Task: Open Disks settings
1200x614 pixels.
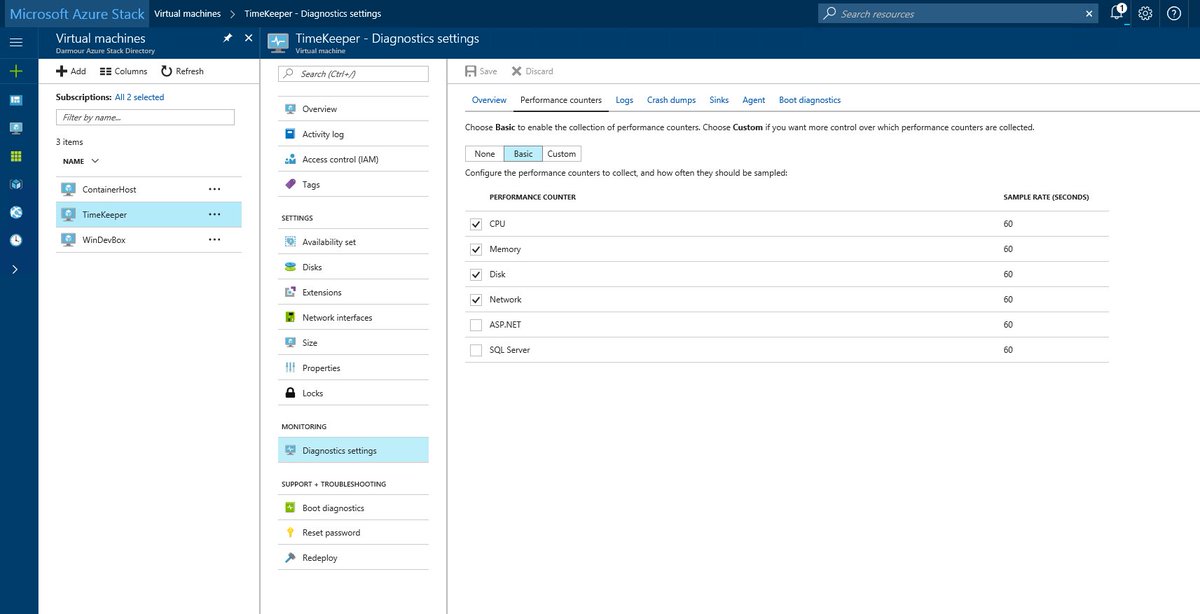Action: [x=353, y=267]
